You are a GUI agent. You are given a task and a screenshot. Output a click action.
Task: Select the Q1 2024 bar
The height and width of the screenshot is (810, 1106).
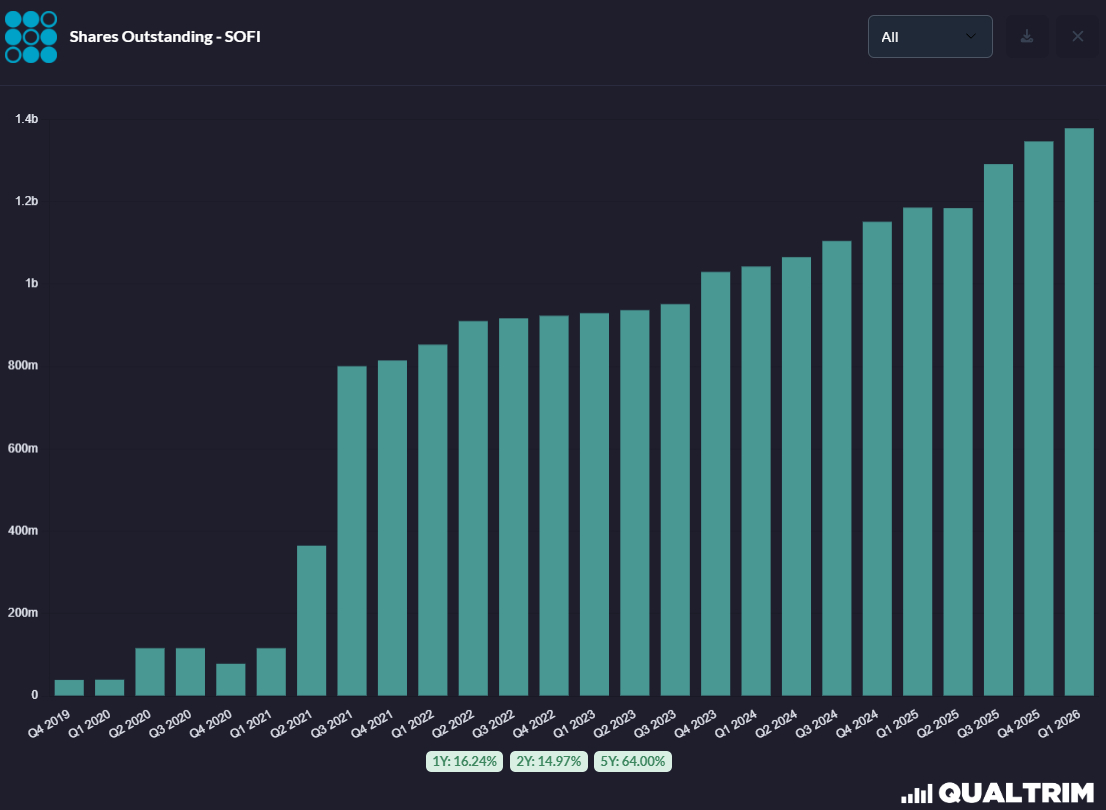[756, 481]
